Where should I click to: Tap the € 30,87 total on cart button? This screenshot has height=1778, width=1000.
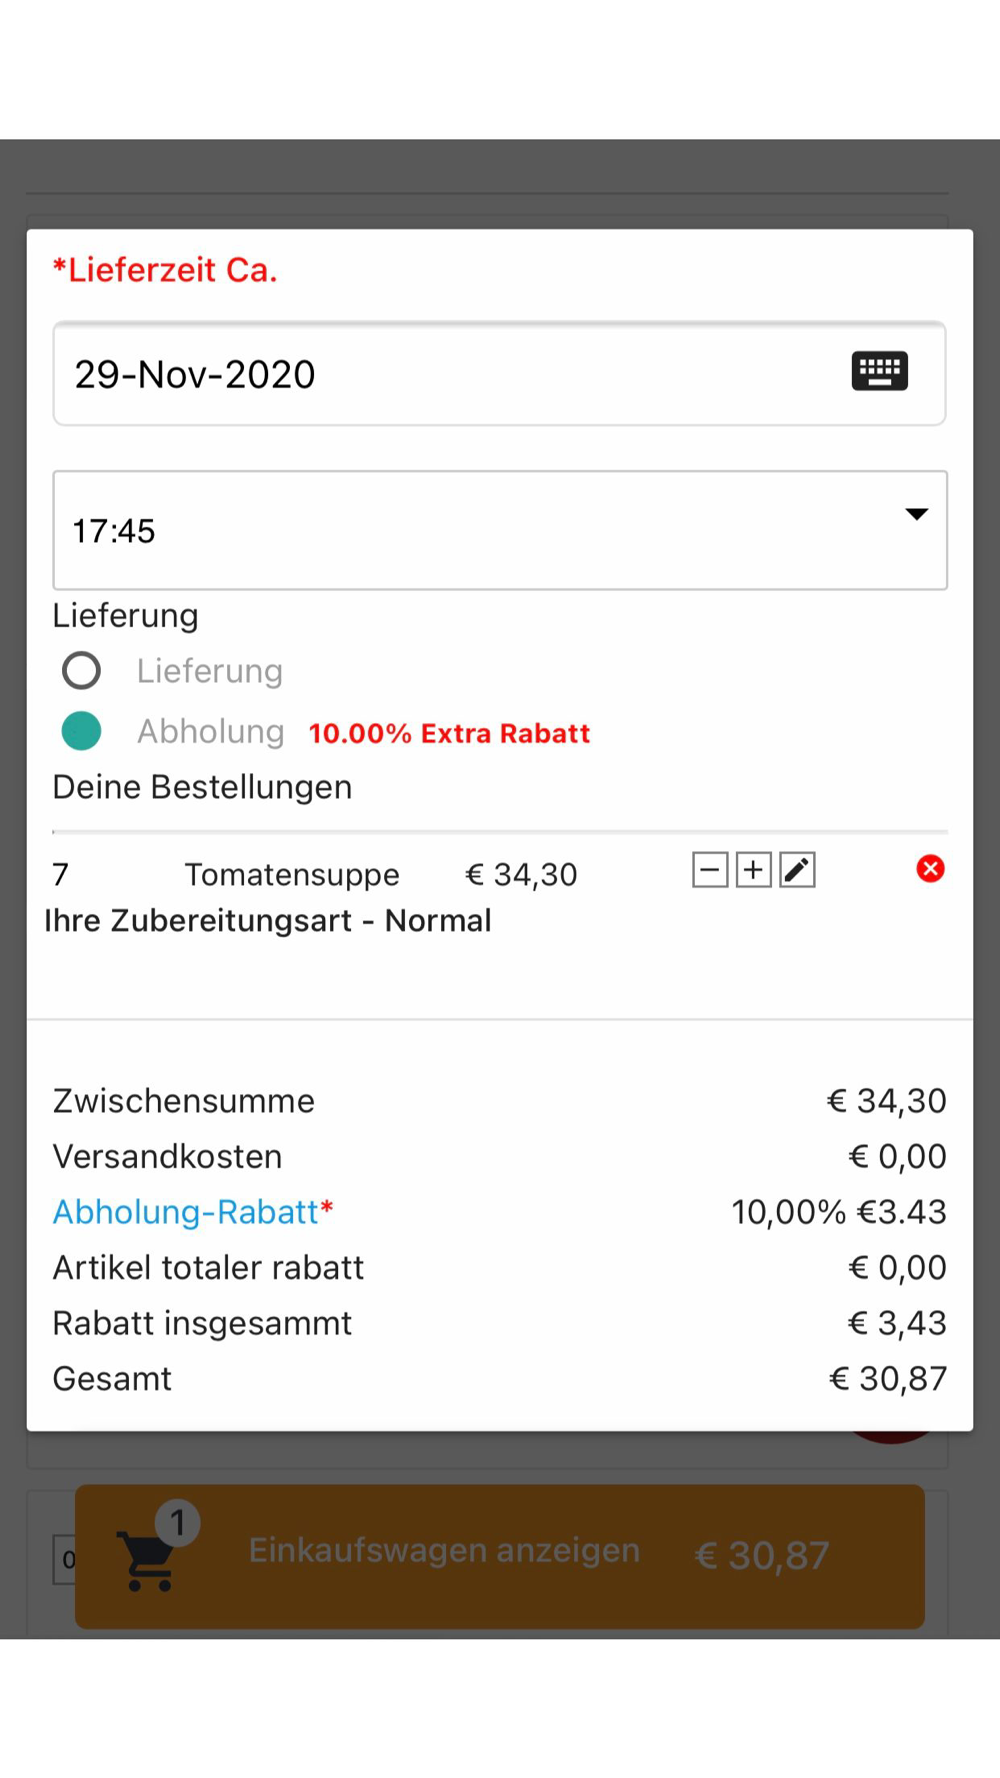[x=762, y=1555]
